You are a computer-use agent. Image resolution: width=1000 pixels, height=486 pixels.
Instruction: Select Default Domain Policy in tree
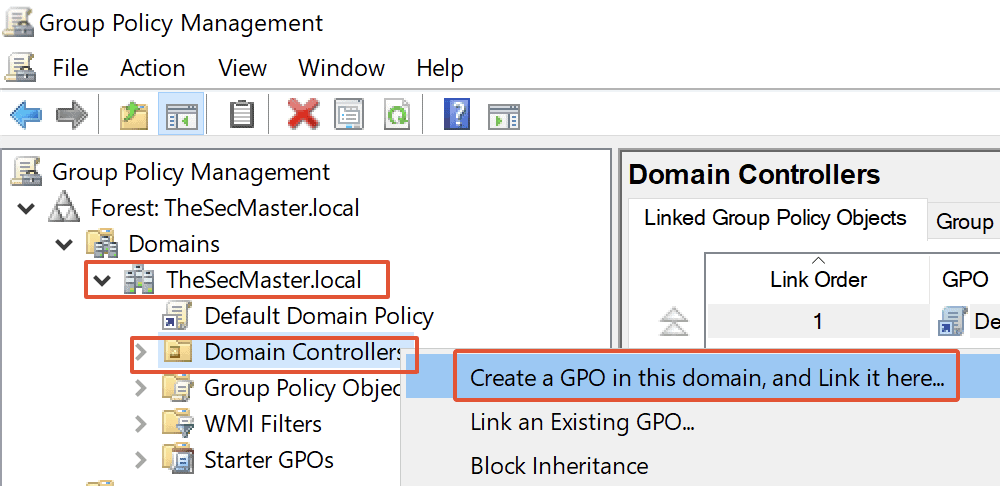point(319,316)
